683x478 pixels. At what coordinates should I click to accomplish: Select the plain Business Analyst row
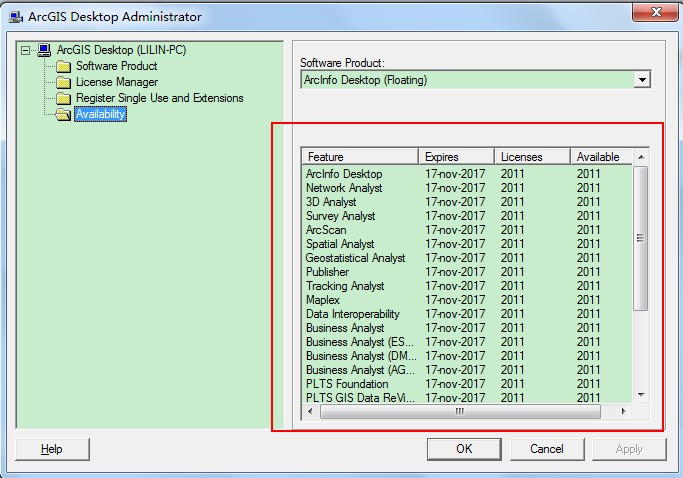(x=467, y=328)
